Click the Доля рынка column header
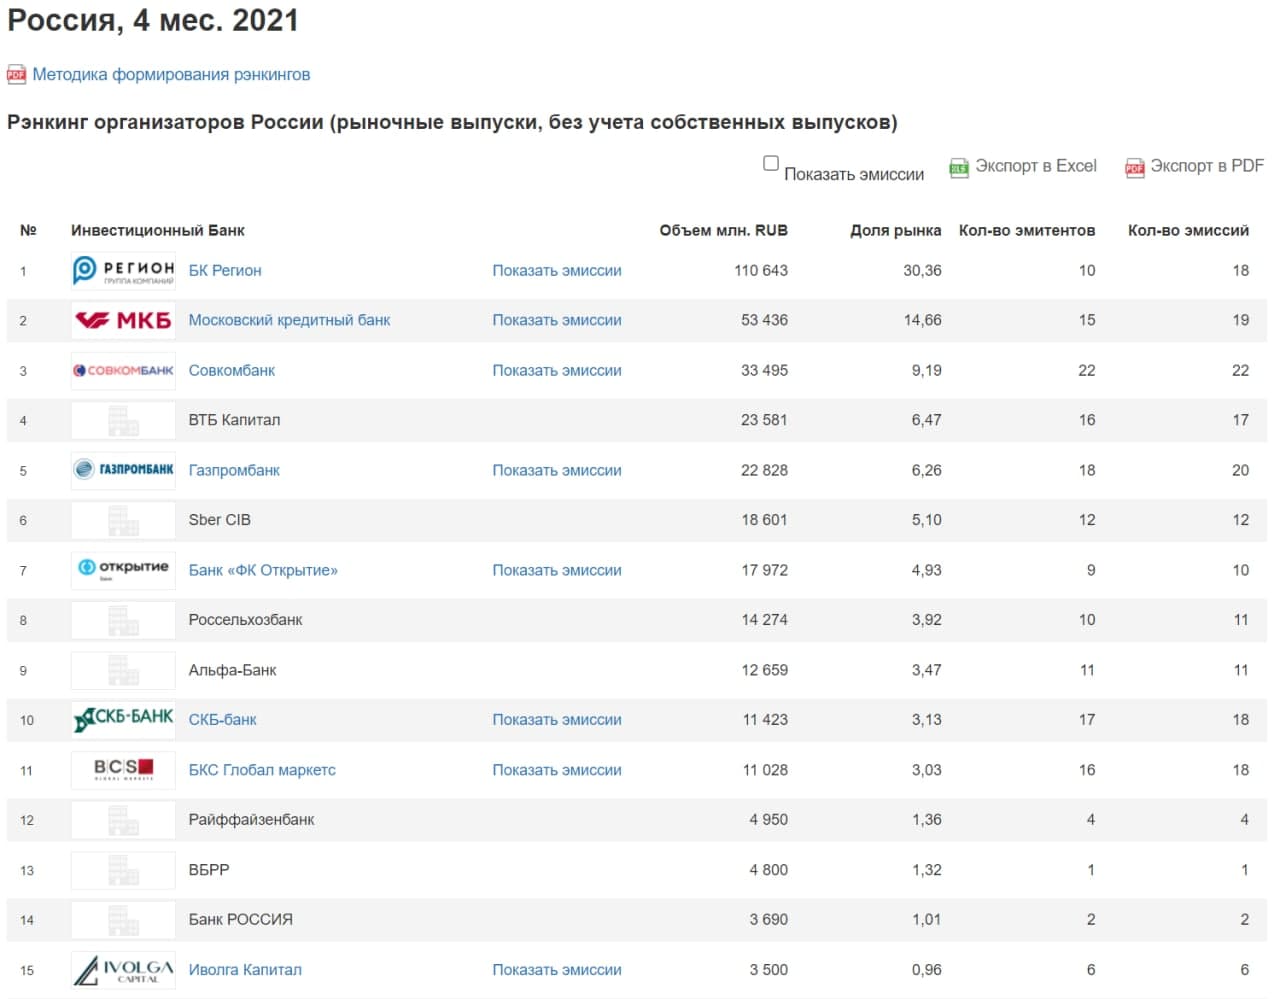1280x999 pixels. 895,231
